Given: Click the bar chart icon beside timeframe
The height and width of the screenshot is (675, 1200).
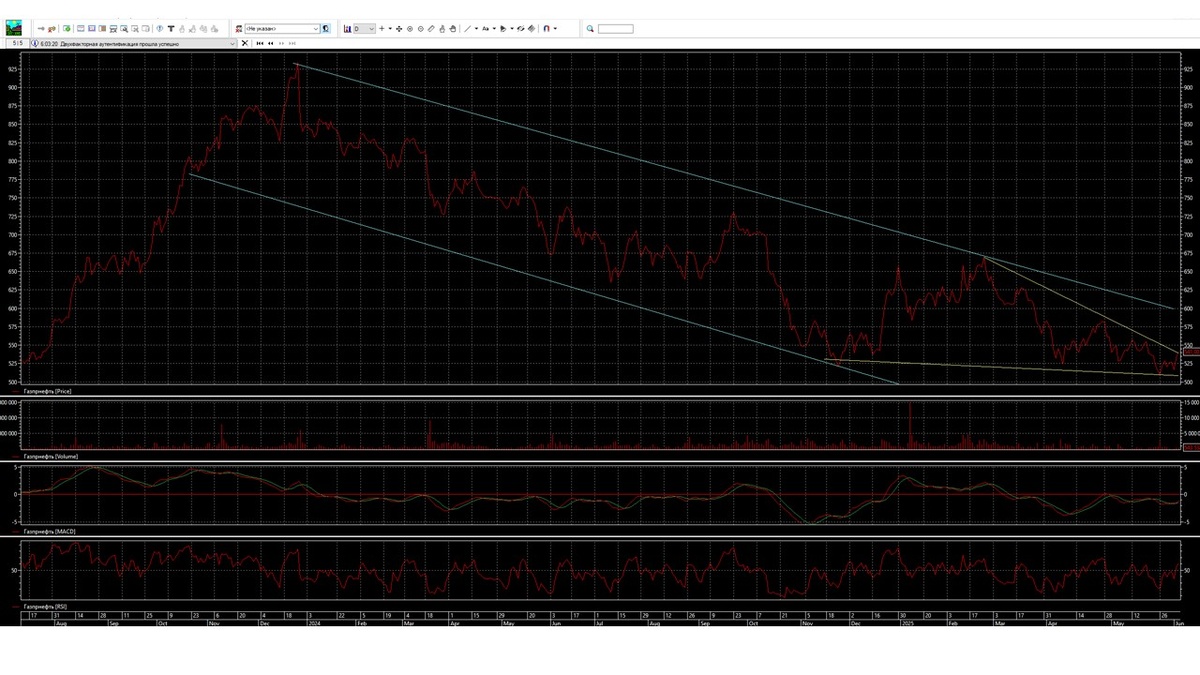Looking at the screenshot, I should 346,29.
